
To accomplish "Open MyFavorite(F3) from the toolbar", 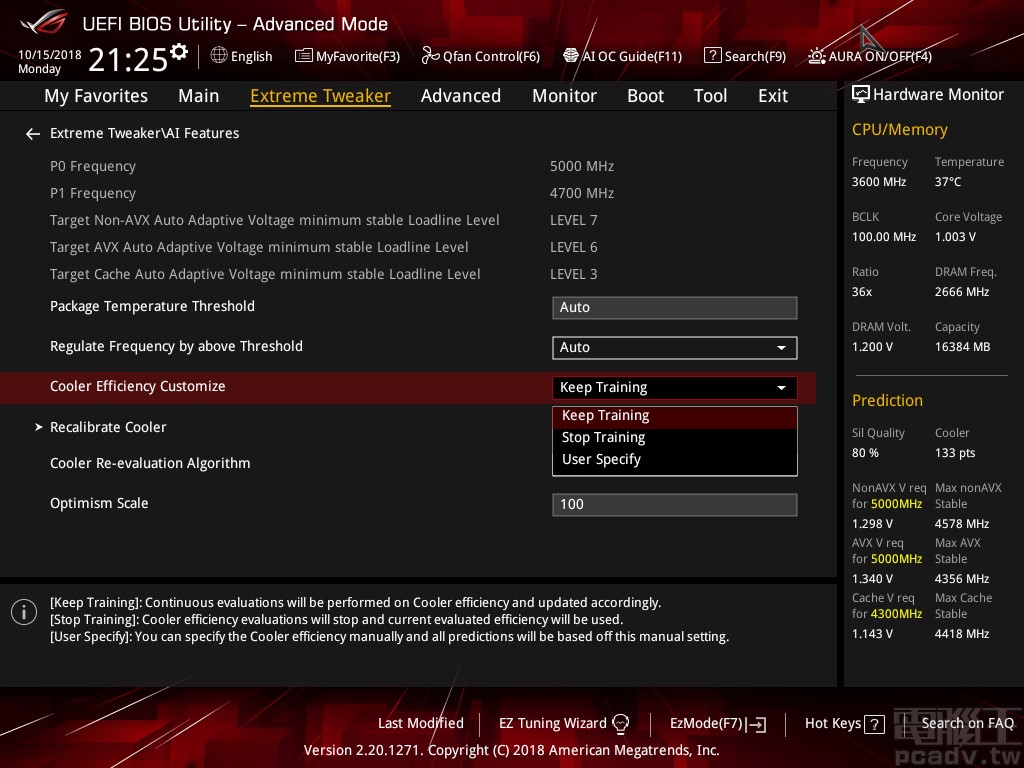I will [347, 56].
